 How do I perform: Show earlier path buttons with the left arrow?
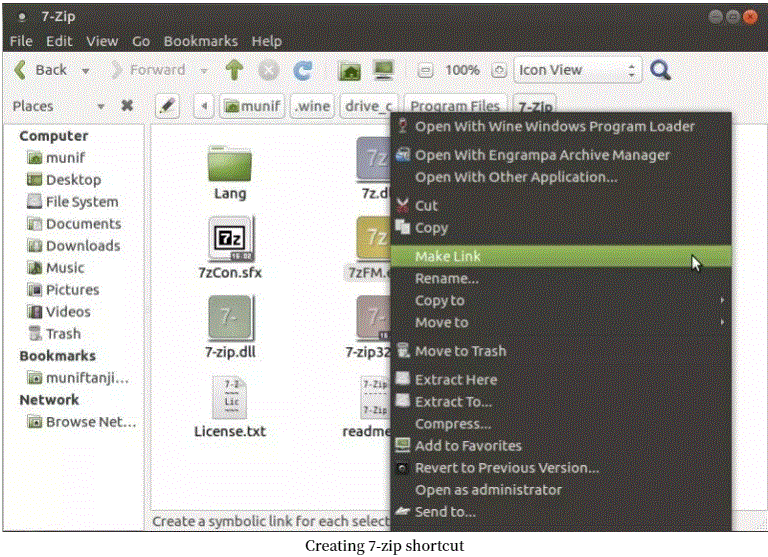click(x=204, y=106)
